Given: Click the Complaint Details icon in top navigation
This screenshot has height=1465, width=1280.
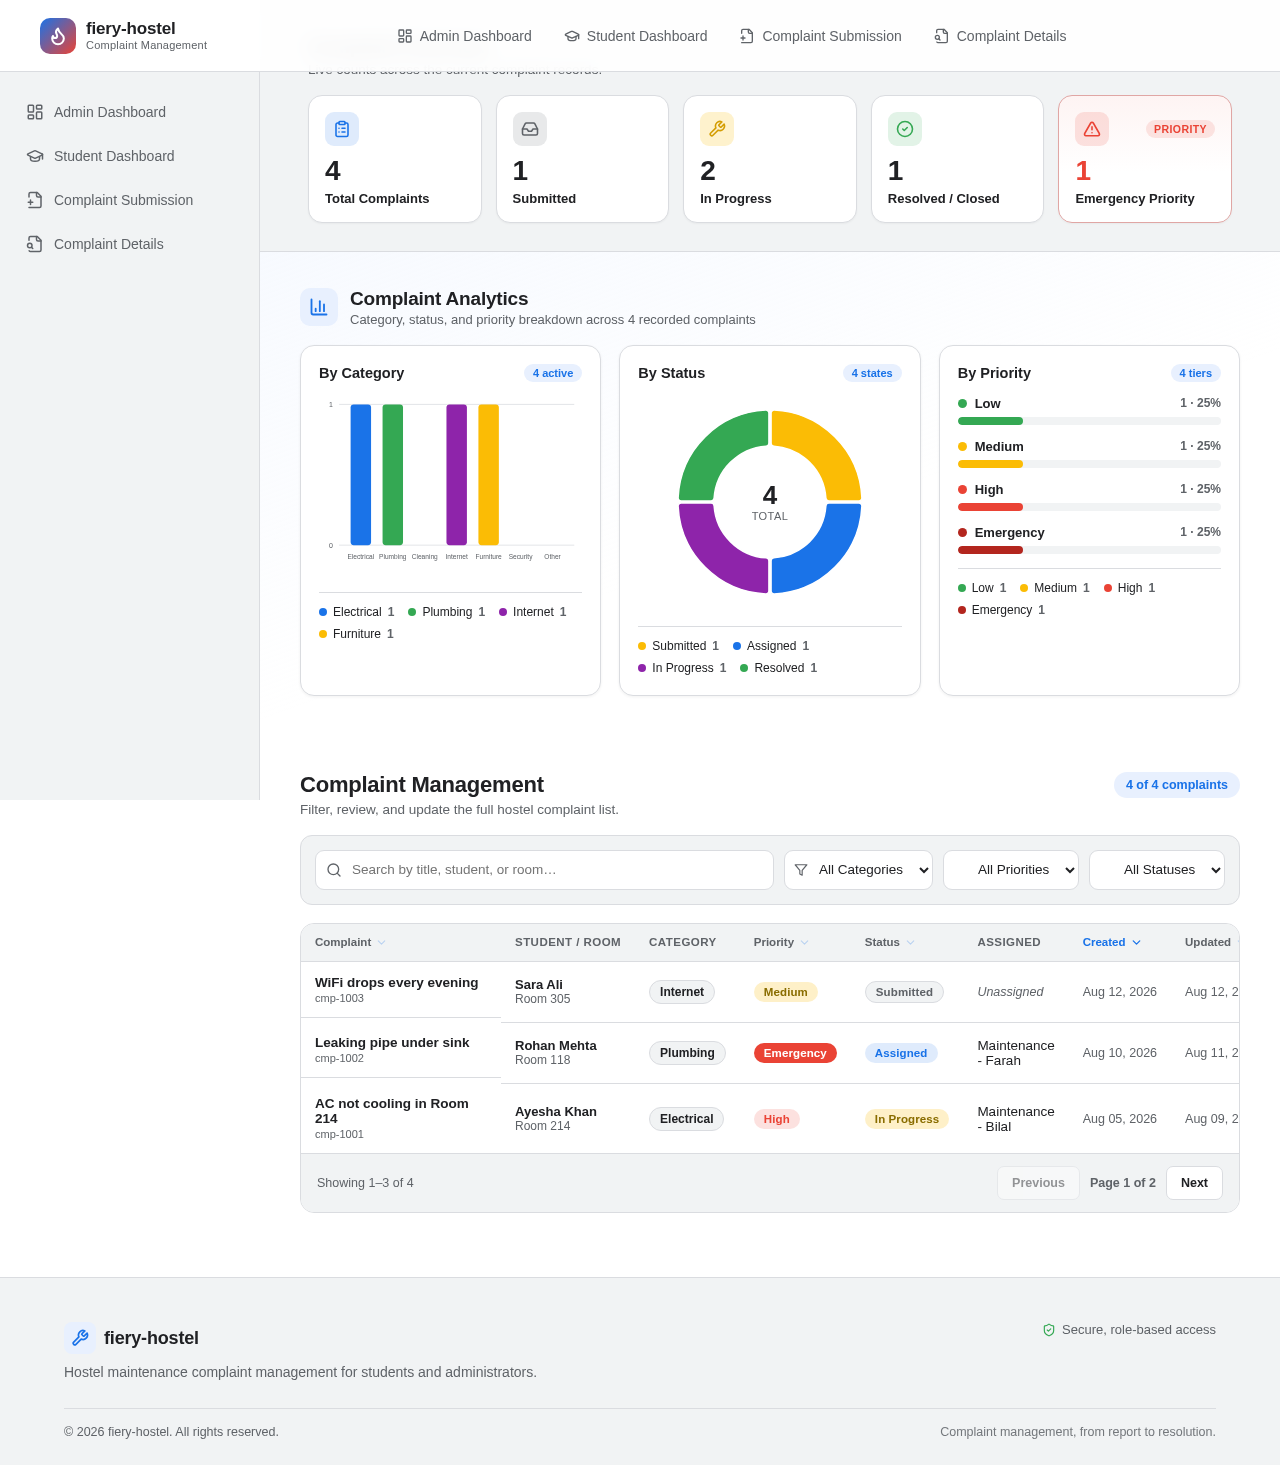Looking at the screenshot, I should (x=942, y=36).
